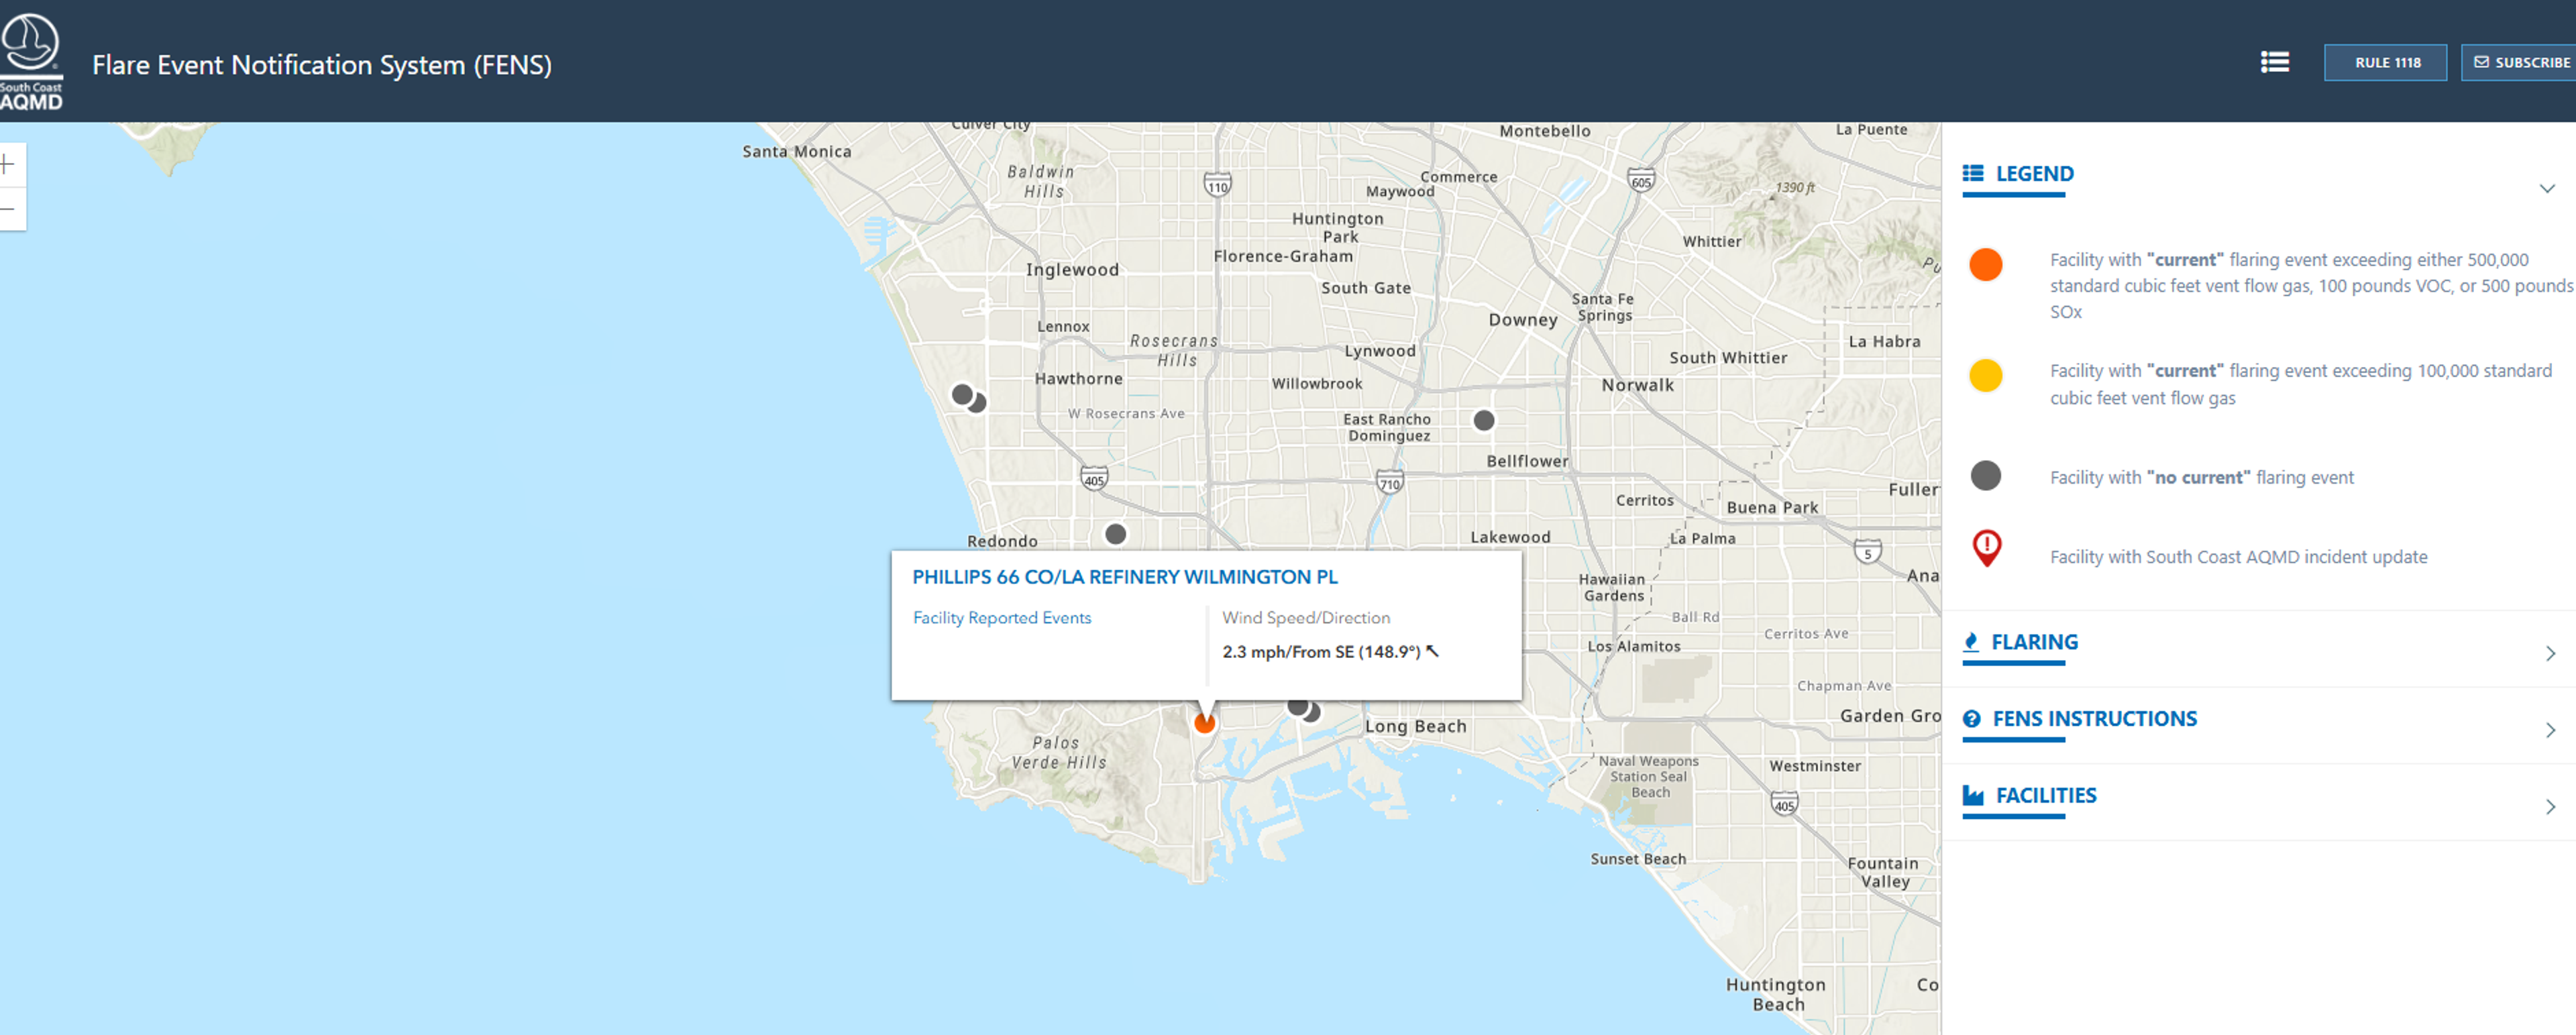Click the FACILITIES factory icon
This screenshot has height=1035, width=2576.
pos(1972,795)
